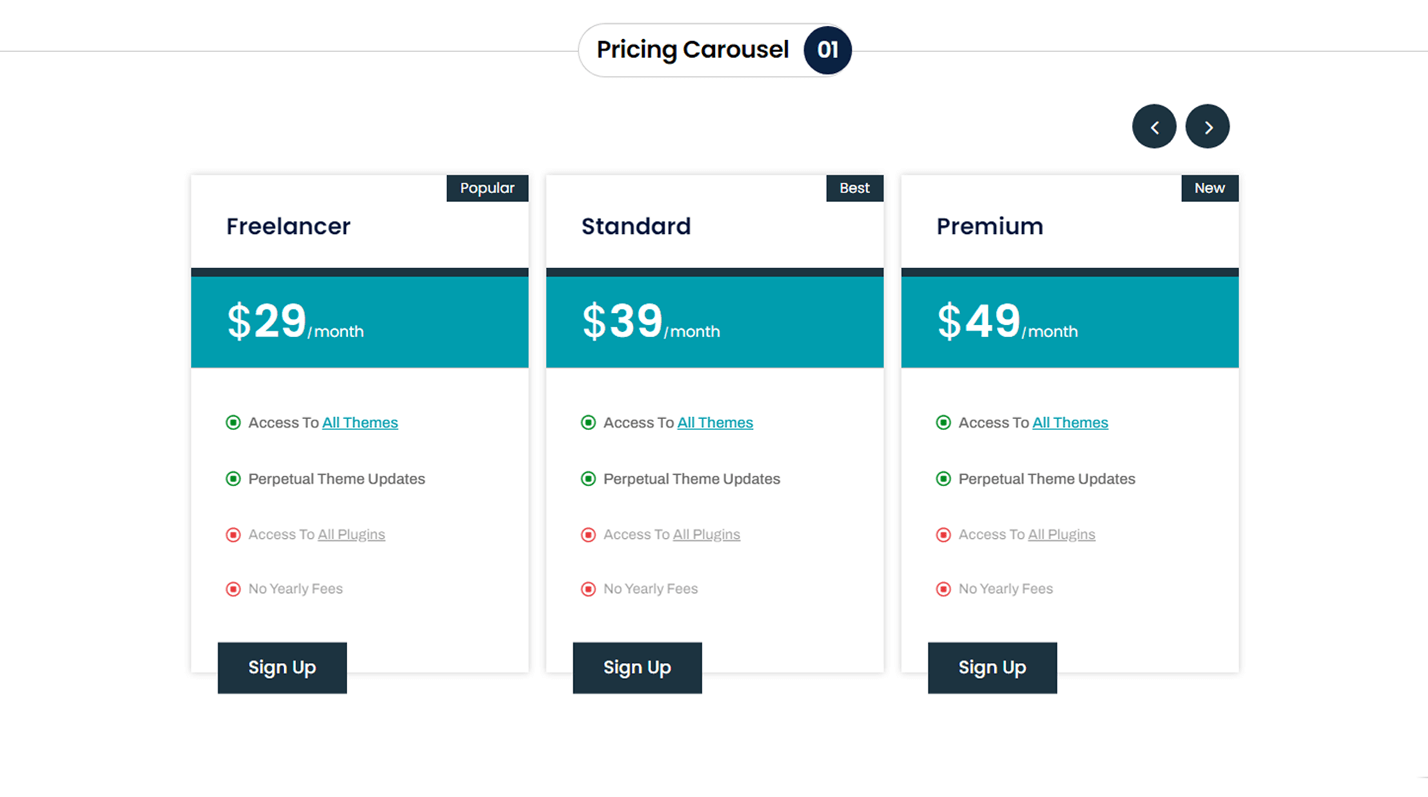Click the 01 number badge beside Pricing Carousel
The image size is (1428, 797).
827,50
